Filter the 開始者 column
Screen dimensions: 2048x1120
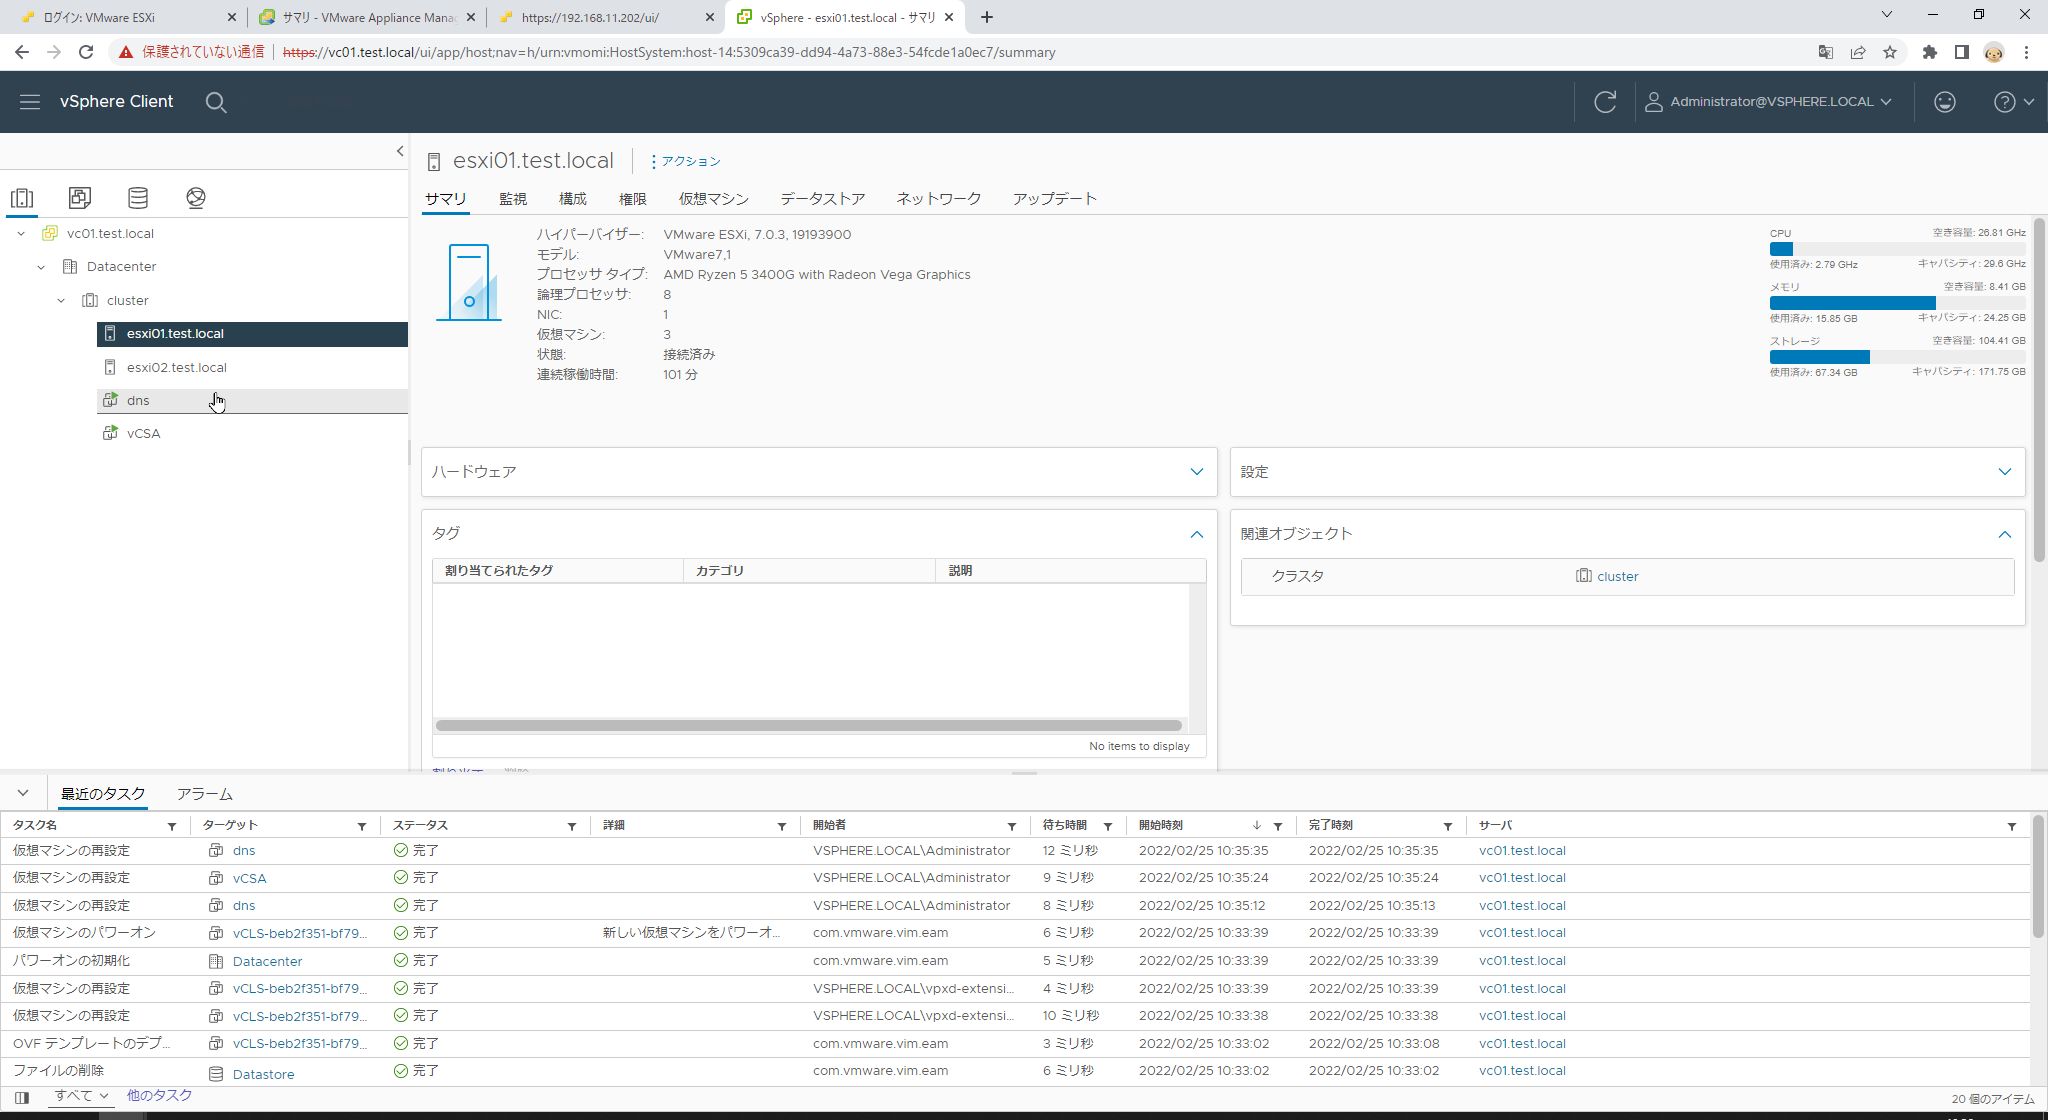[x=1012, y=826]
